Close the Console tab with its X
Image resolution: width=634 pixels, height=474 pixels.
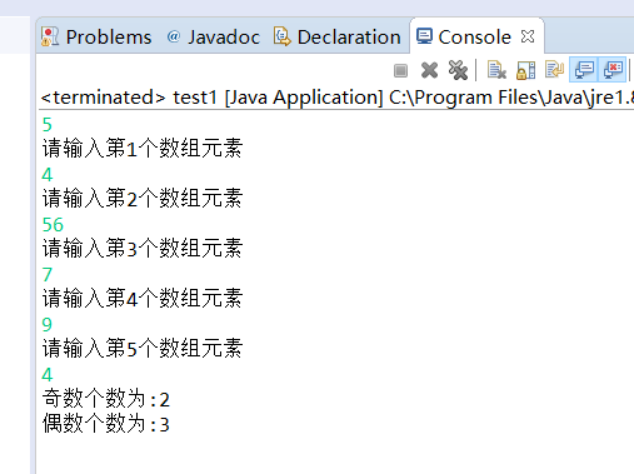(528, 36)
